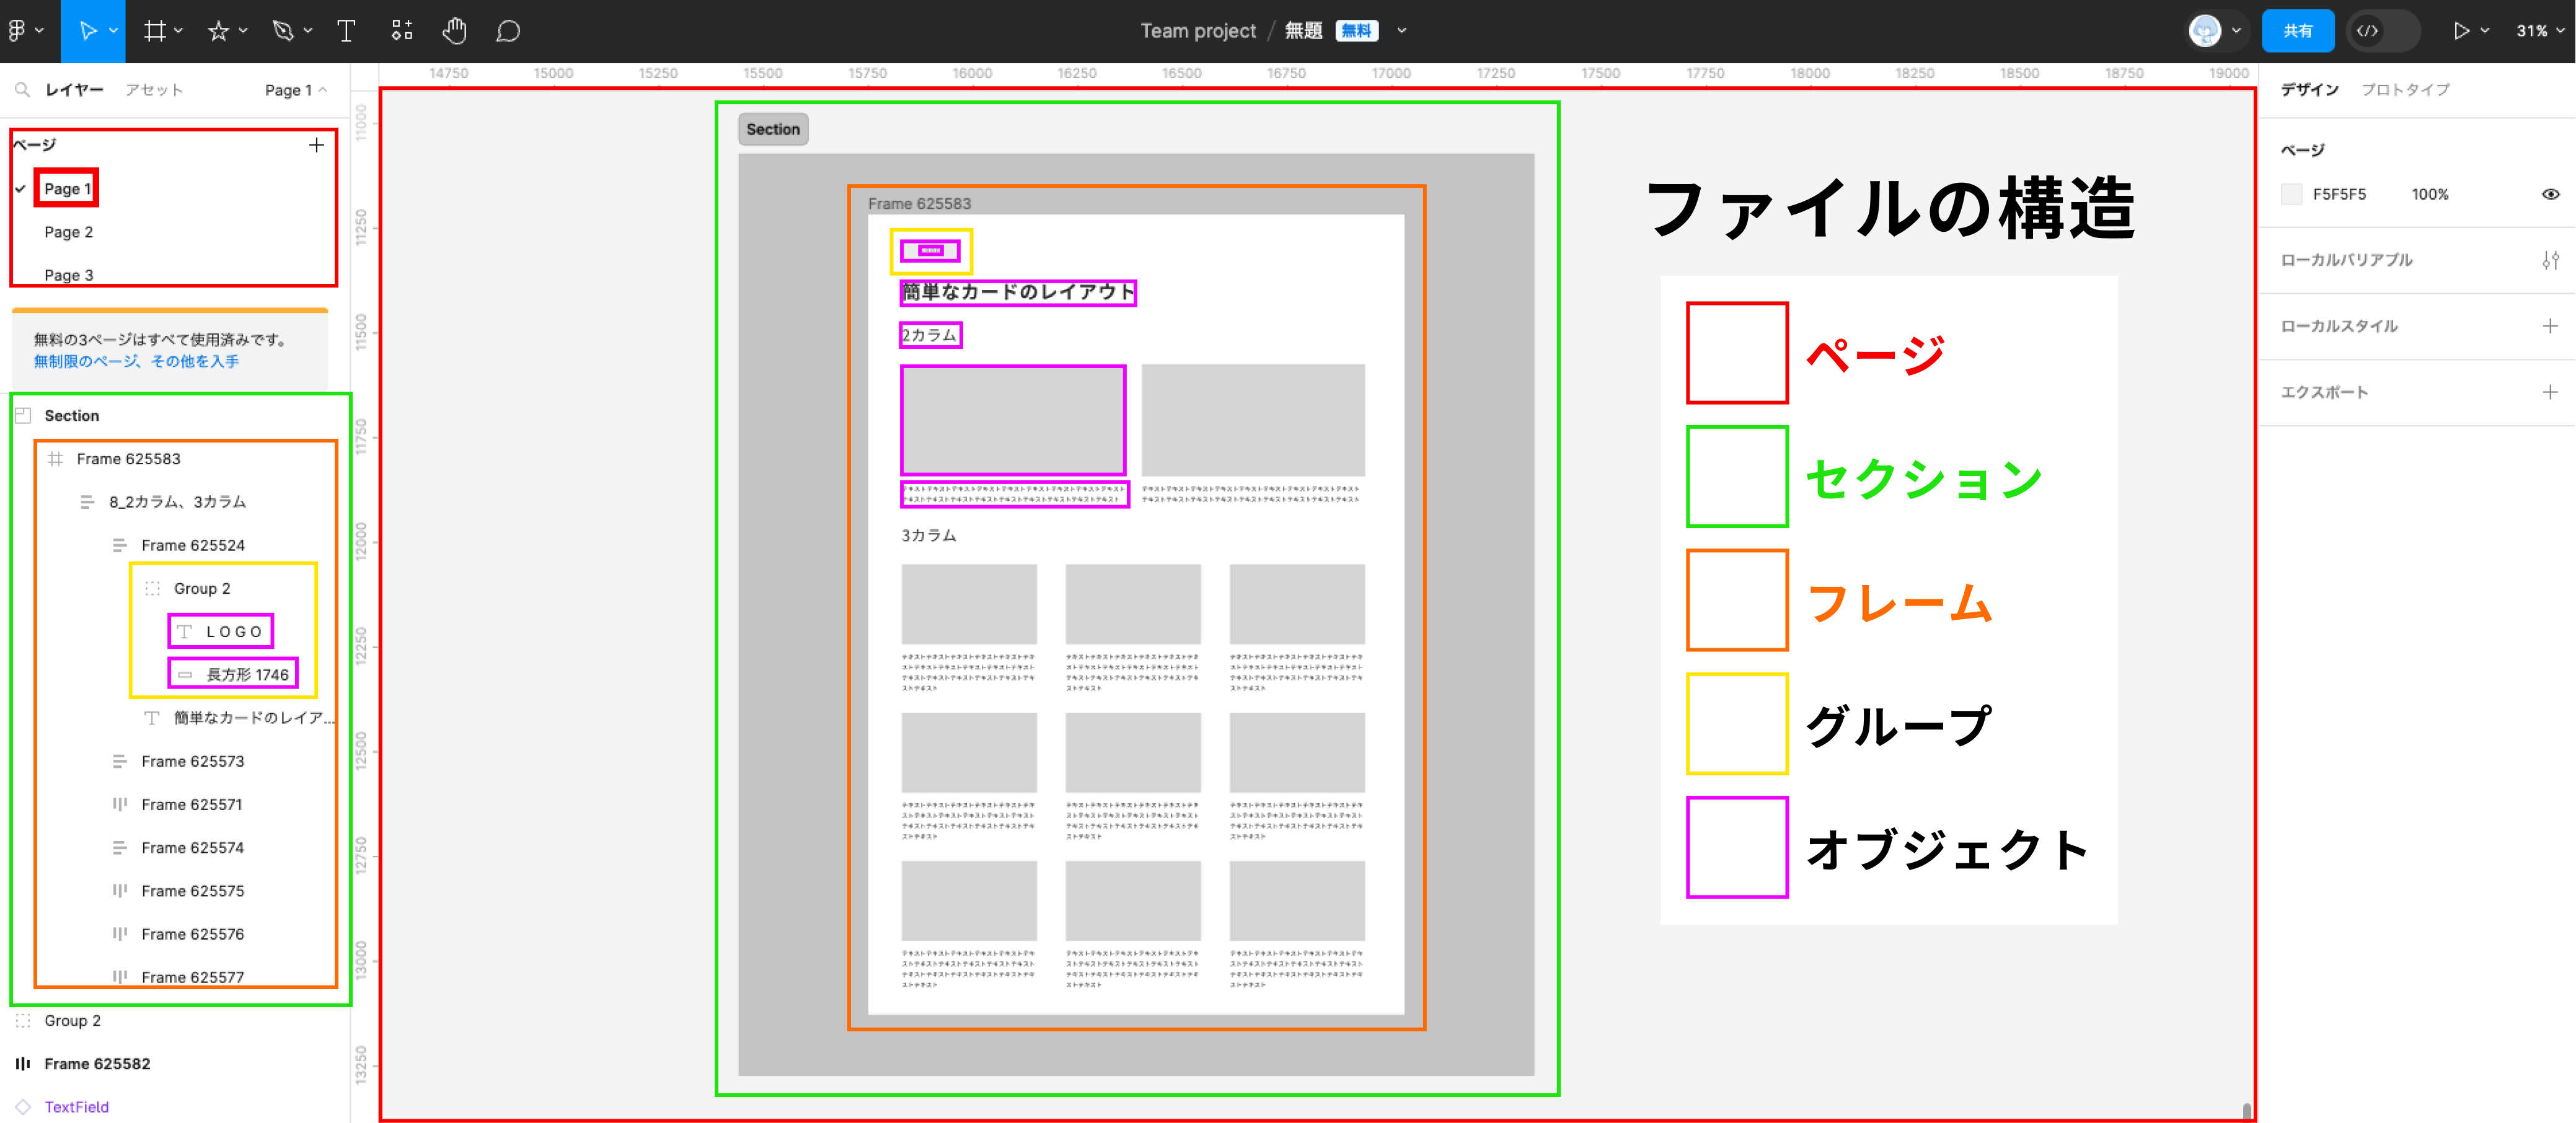
Task: Click the TextField component icon
Action: click(23, 1107)
